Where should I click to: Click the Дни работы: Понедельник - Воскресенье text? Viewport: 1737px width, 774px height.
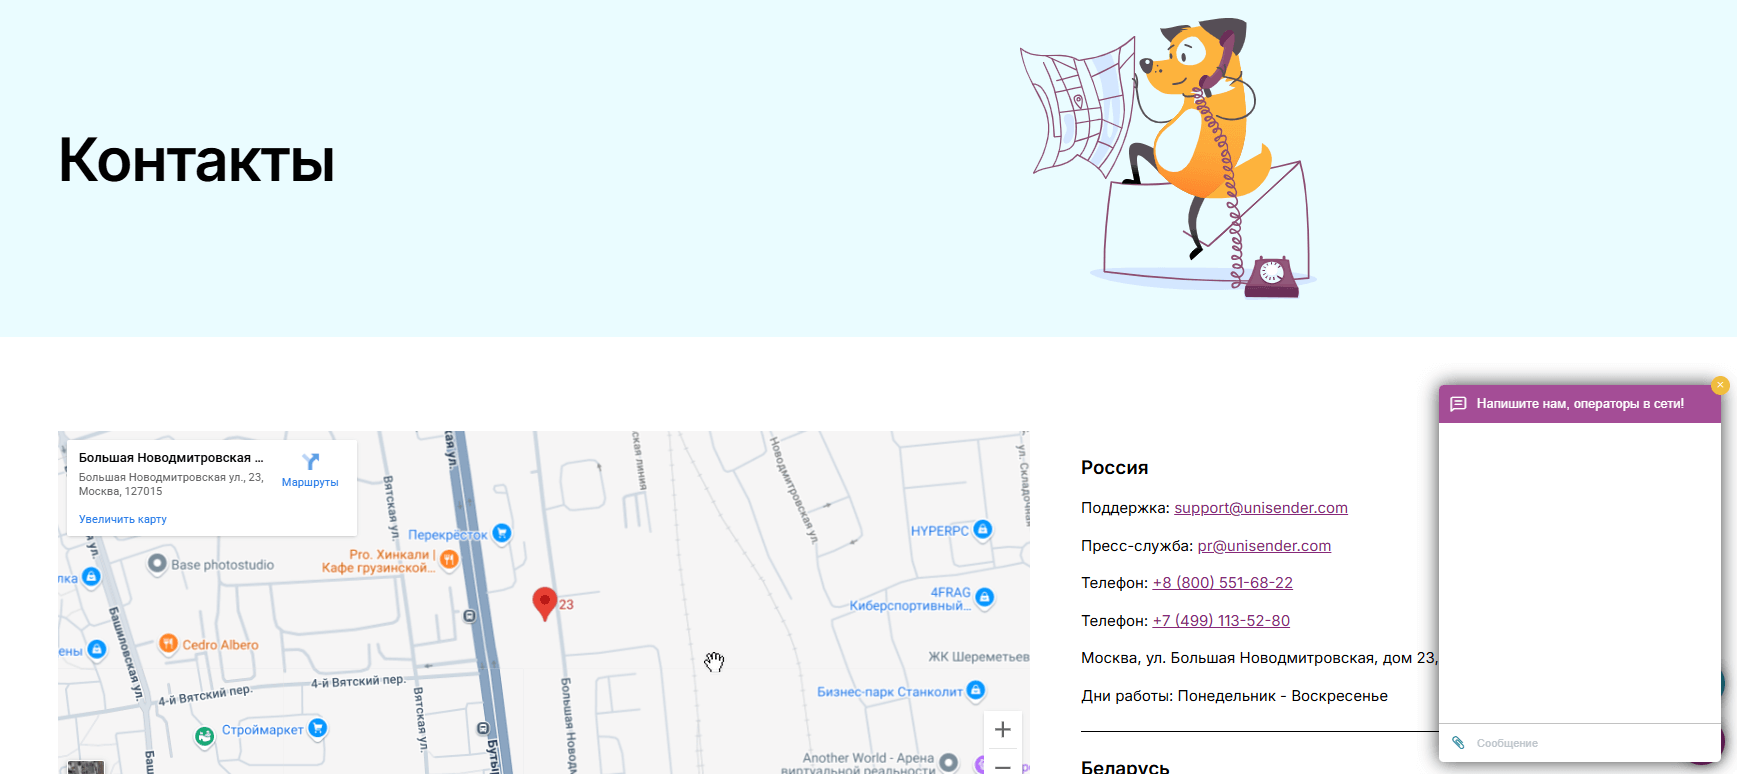(x=1234, y=696)
